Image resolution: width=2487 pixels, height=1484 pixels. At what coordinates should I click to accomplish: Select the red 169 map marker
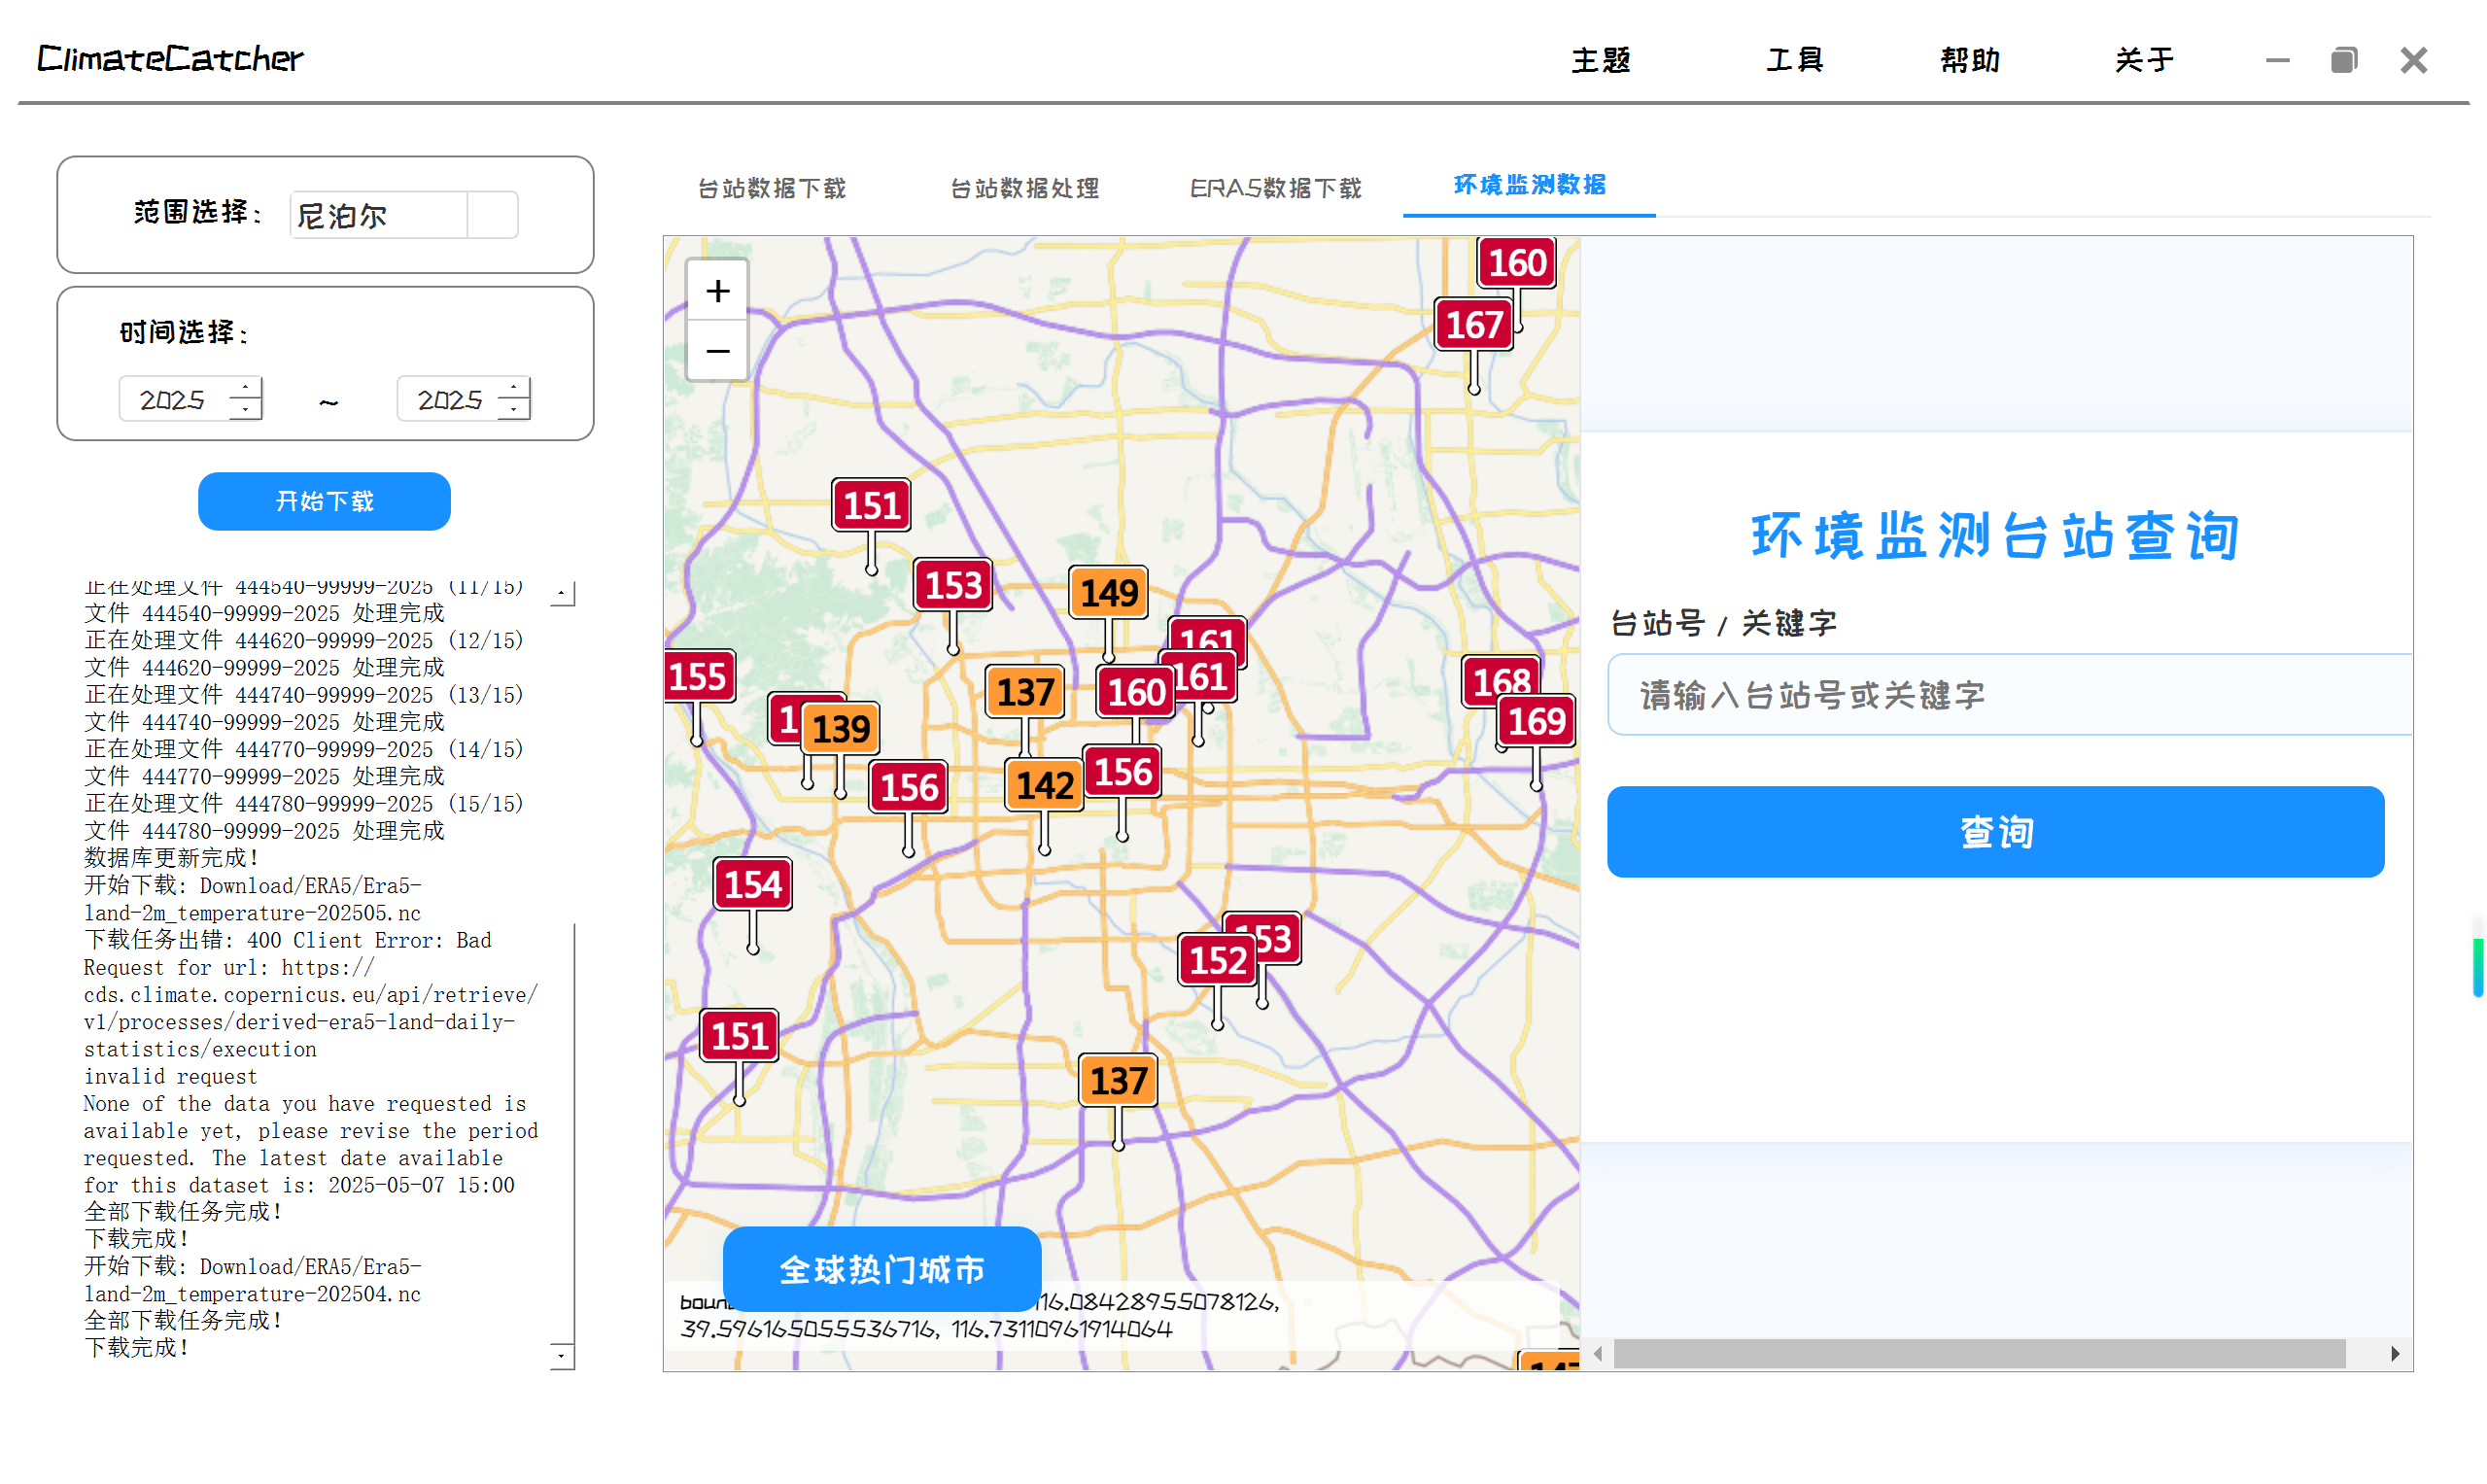[x=1536, y=721]
